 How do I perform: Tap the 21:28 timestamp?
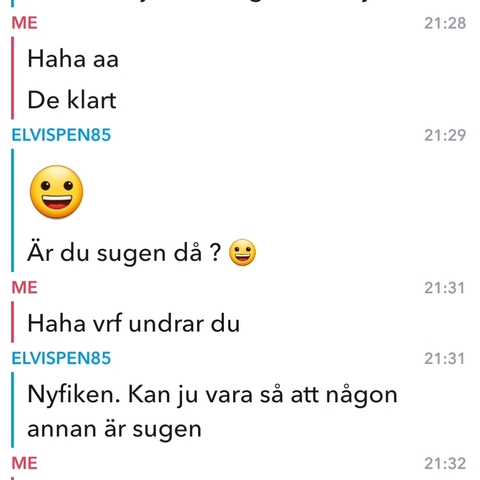pyautogui.click(x=445, y=23)
